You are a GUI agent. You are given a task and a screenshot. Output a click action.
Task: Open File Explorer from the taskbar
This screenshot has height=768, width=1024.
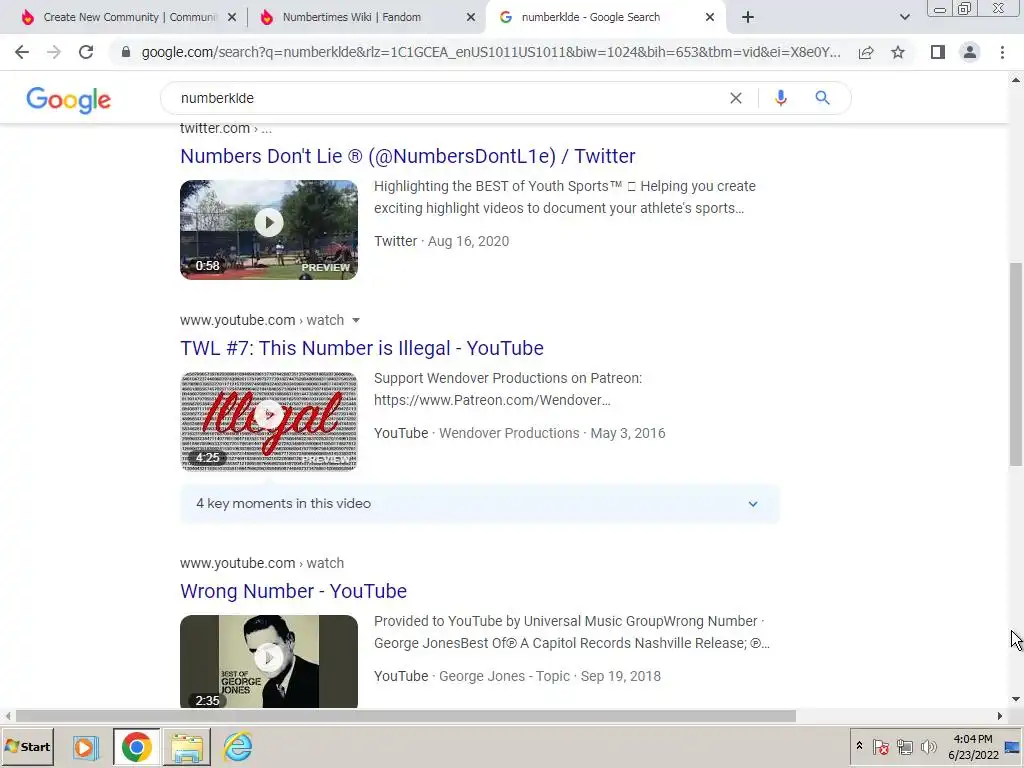click(x=187, y=747)
